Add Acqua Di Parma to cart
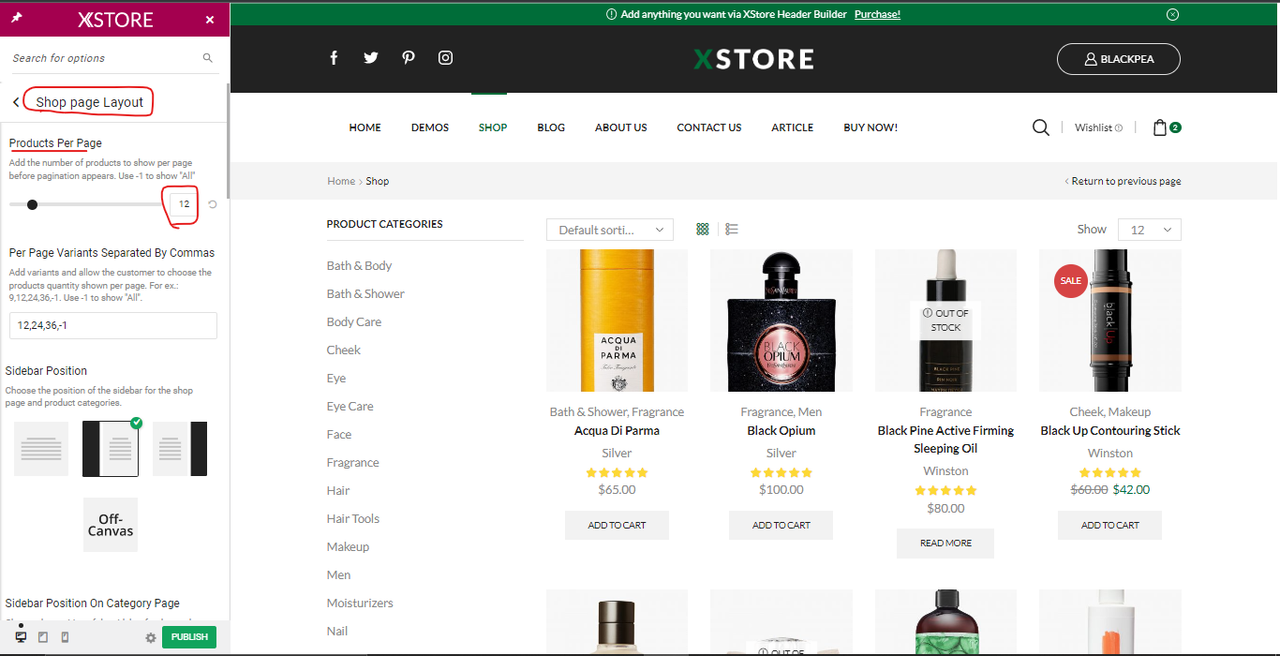Viewport: 1280px width, 656px height. click(617, 525)
